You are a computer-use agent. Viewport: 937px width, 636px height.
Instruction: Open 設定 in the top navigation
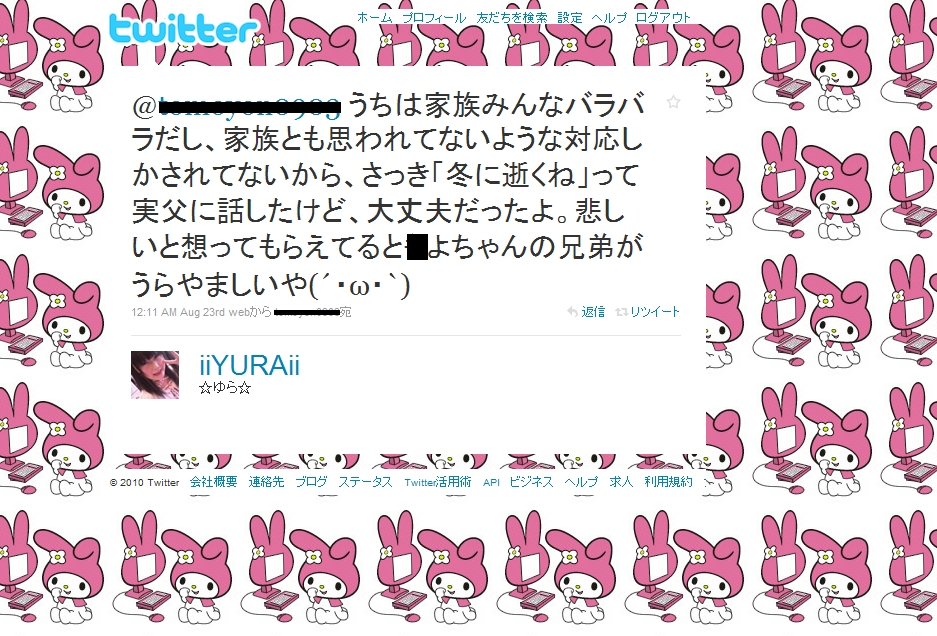(569, 18)
